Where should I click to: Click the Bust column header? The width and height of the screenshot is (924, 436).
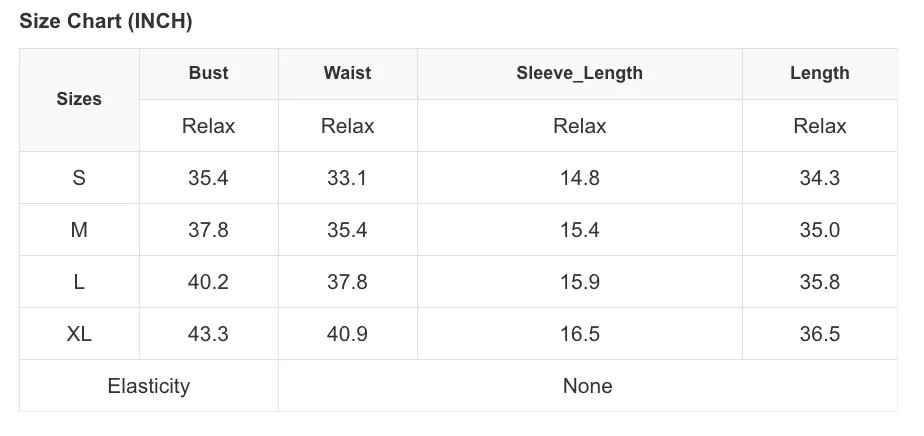209,73
